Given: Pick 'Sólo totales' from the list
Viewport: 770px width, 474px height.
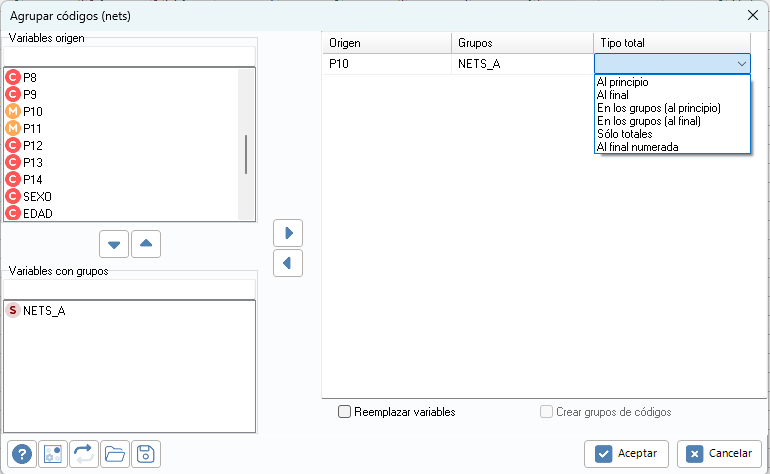Looking at the screenshot, I should pos(625,134).
